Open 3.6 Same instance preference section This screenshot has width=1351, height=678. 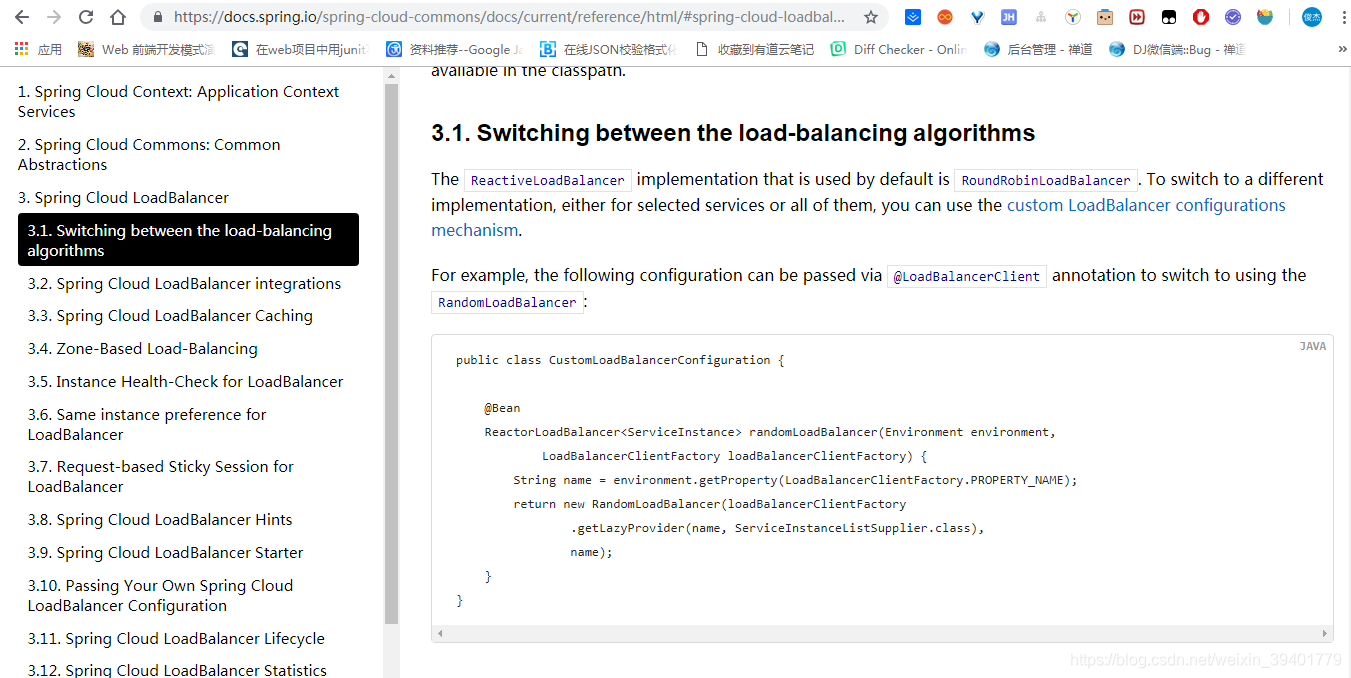pos(147,424)
